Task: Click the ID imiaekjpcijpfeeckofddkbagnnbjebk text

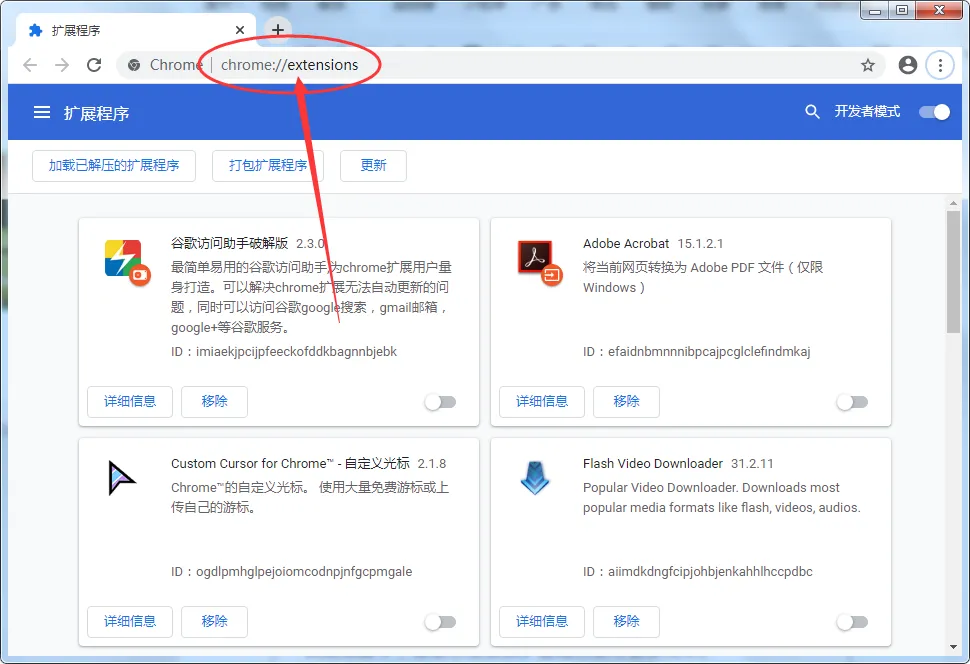Action: pyautogui.click(x=284, y=351)
